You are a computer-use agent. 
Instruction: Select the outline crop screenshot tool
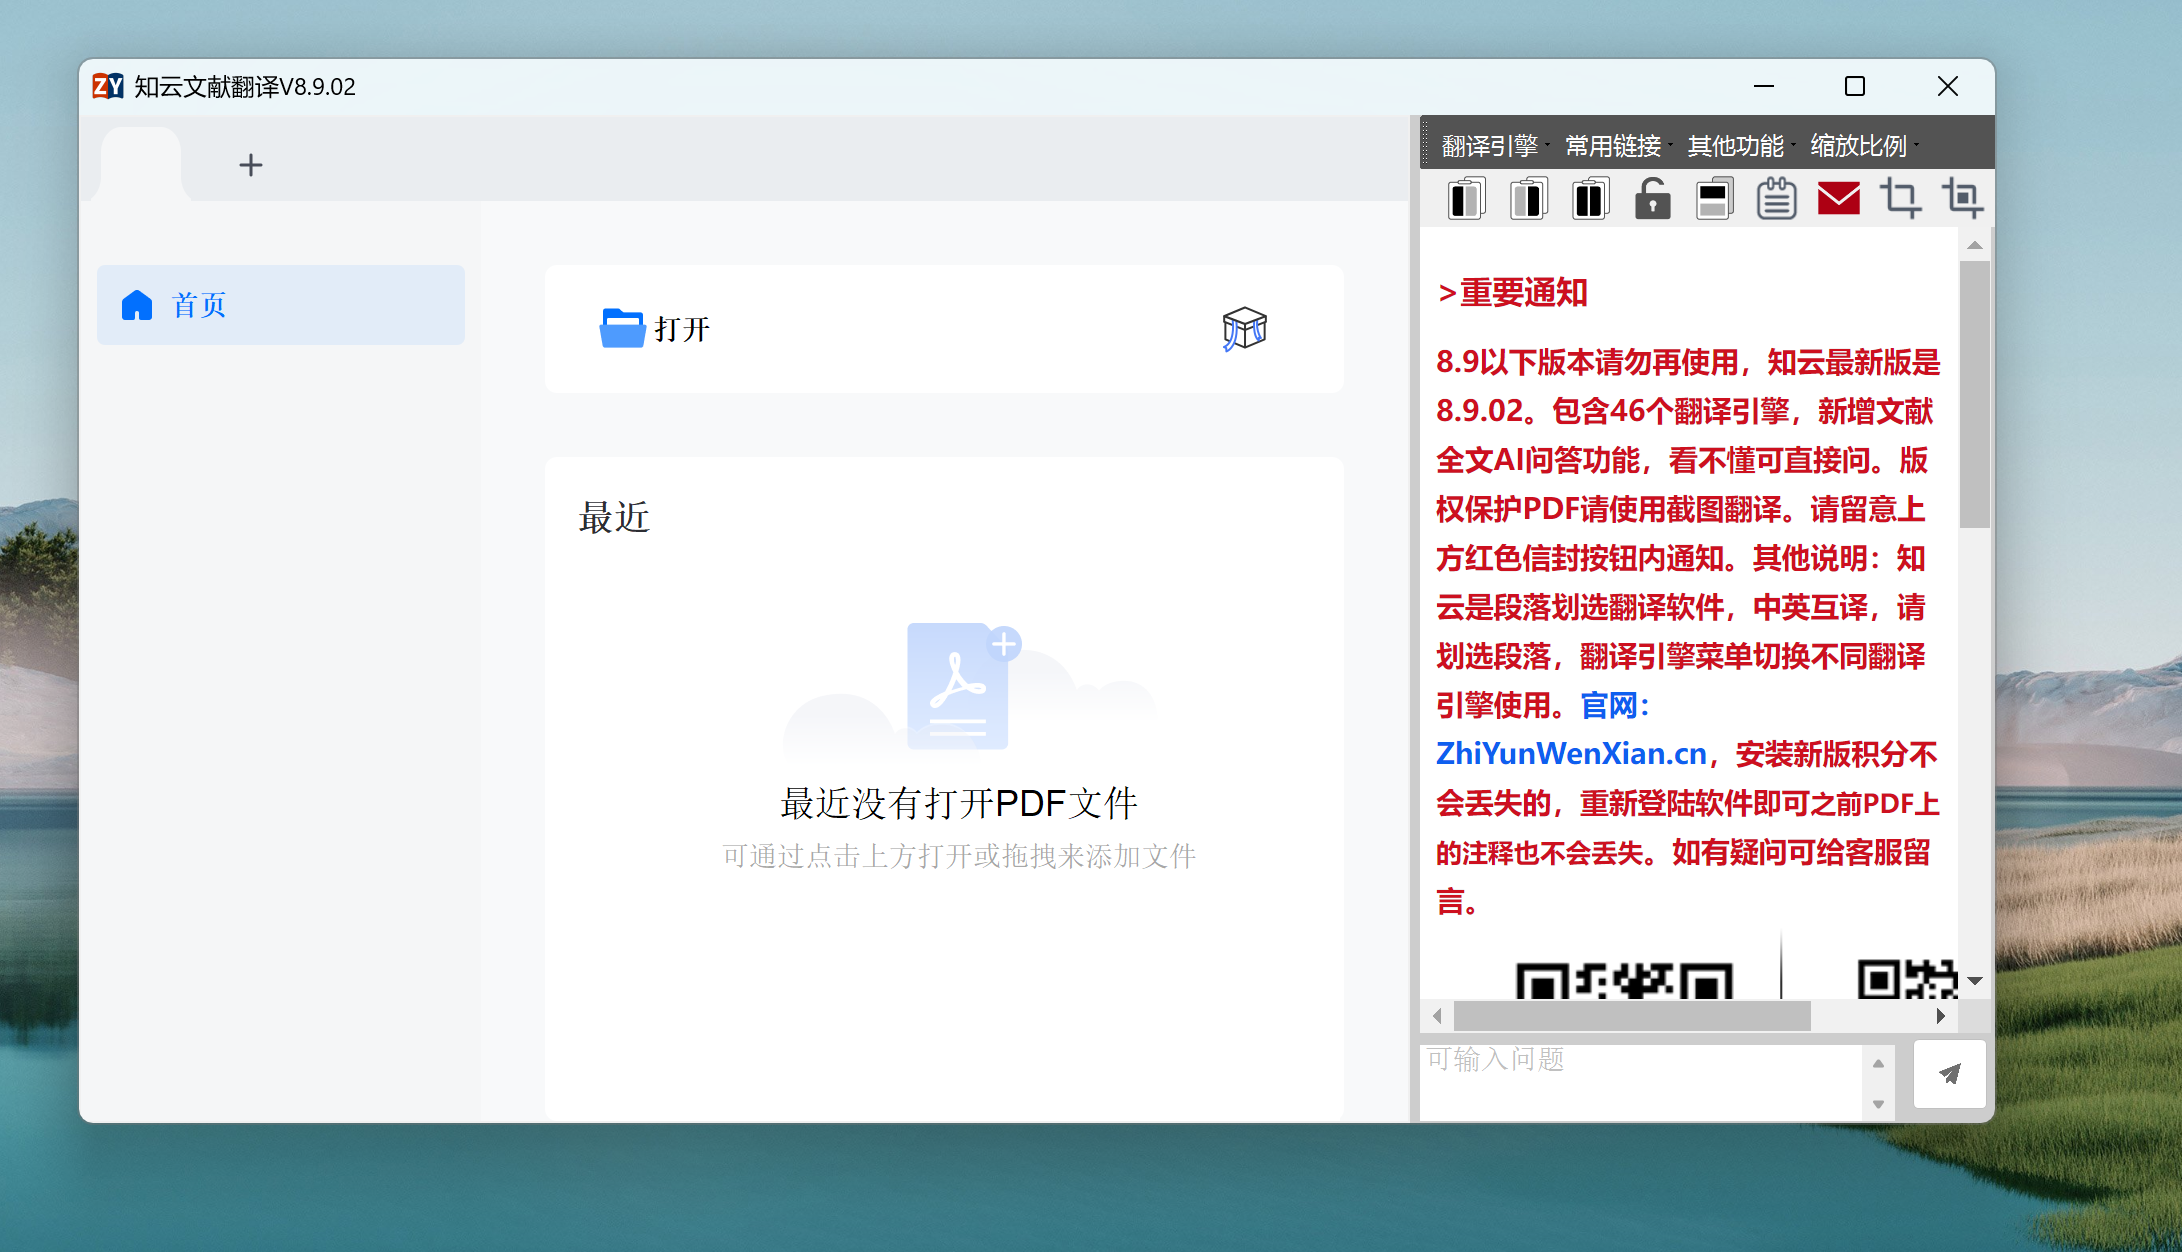(1900, 198)
